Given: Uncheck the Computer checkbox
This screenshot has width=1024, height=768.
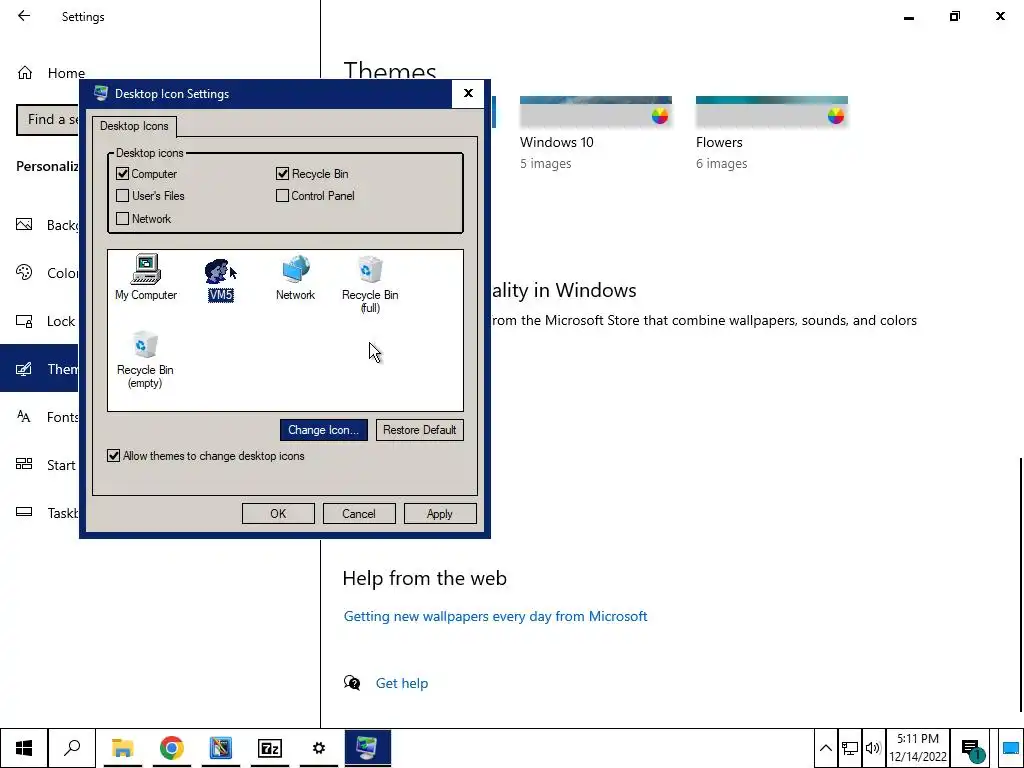Looking at the screenshot, I should (x=122, y=174).
